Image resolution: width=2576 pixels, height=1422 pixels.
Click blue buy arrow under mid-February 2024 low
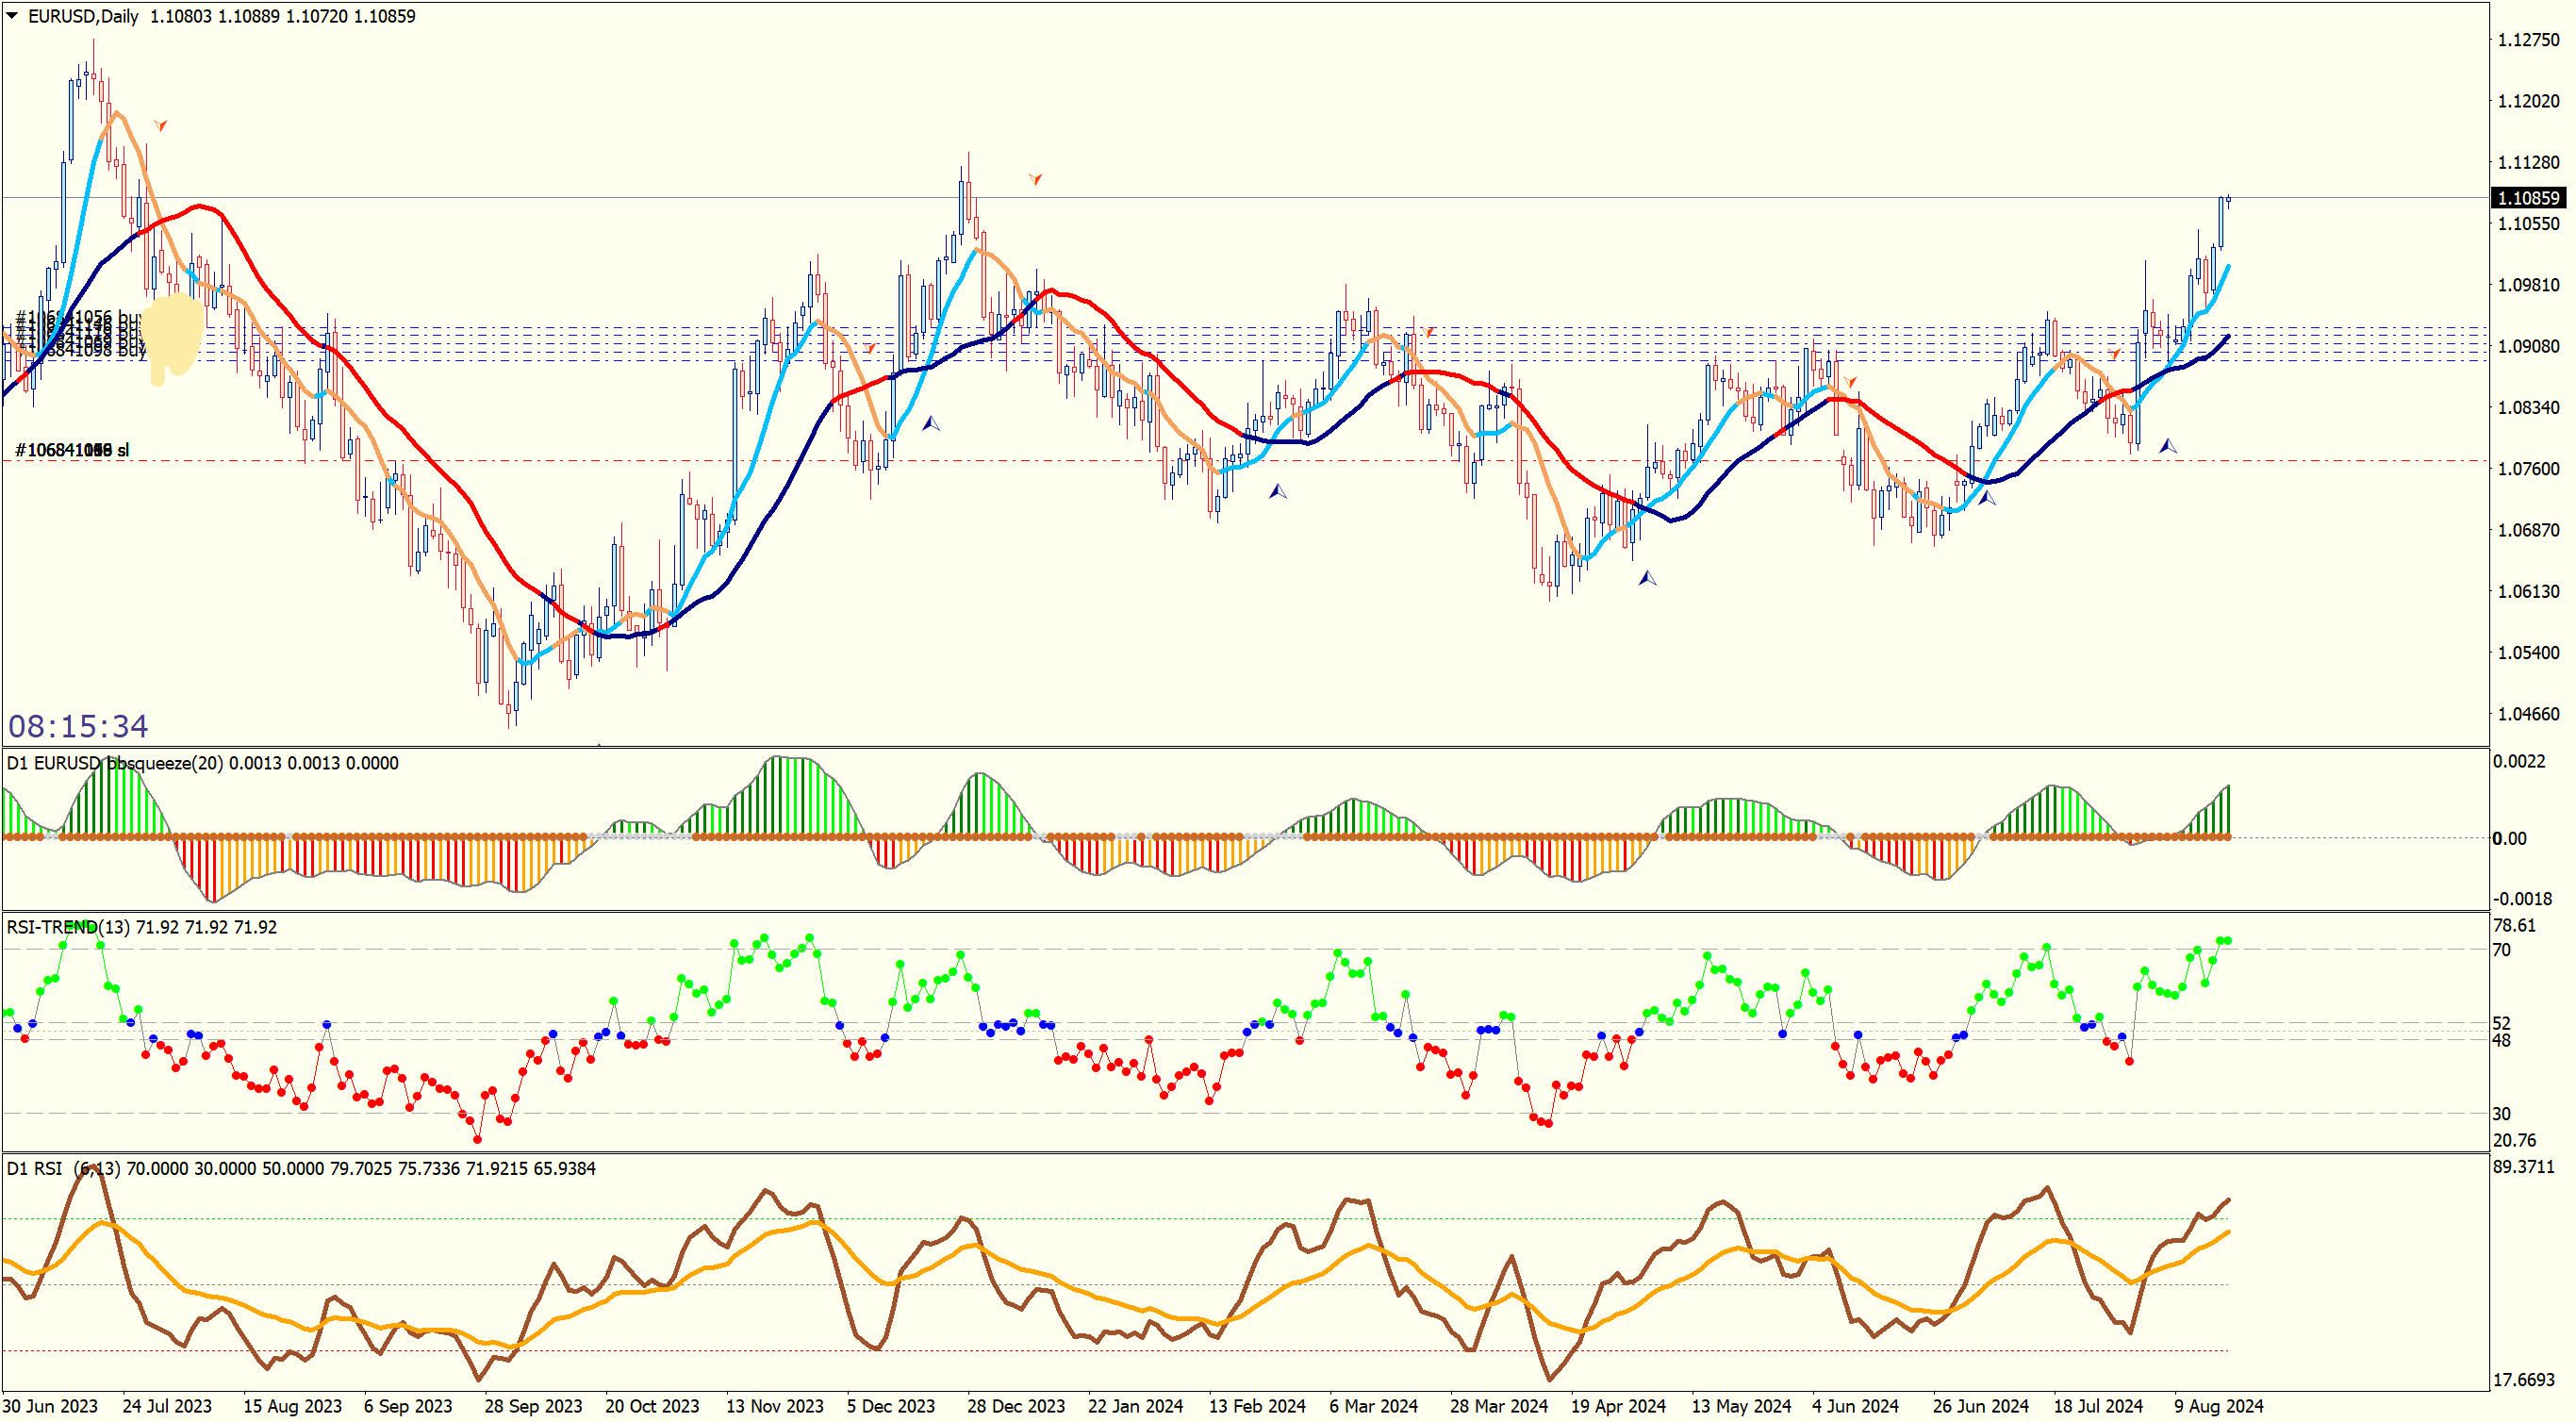tap(1277, 491)
